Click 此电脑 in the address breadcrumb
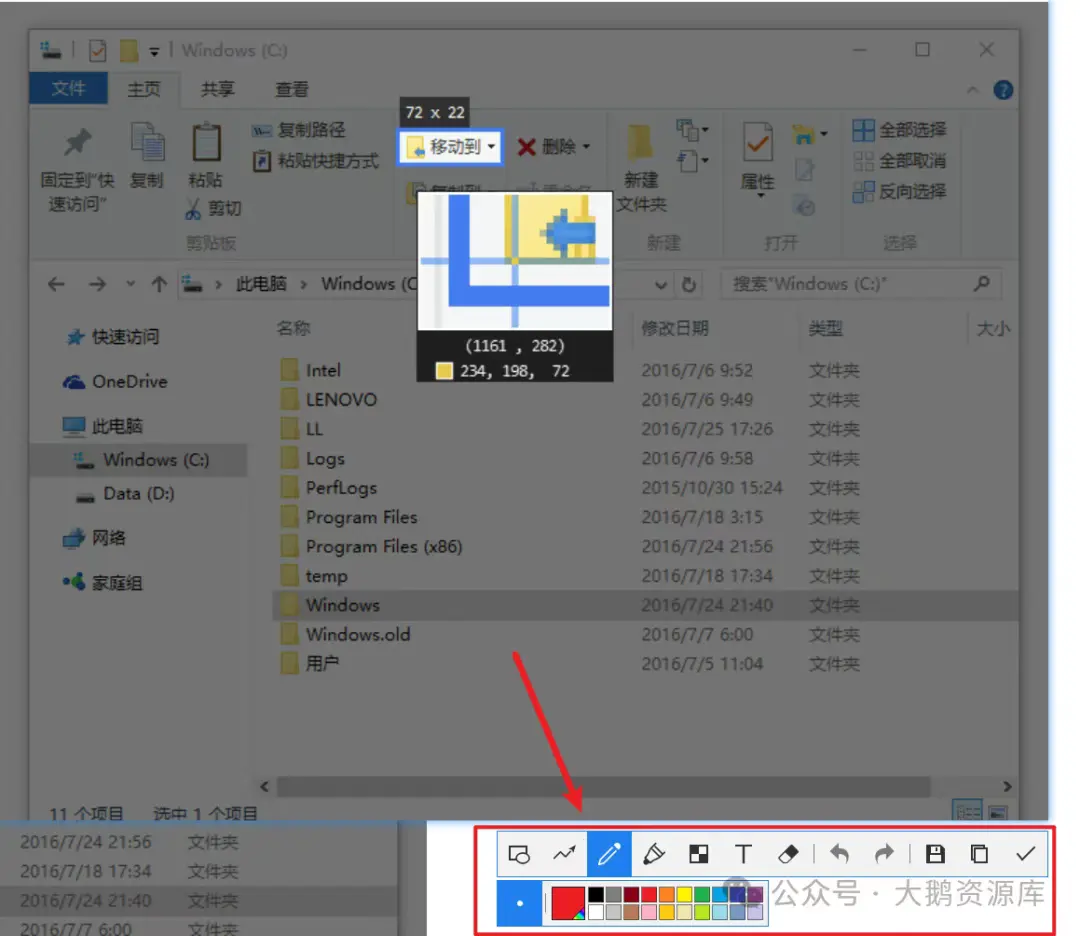This screenshot has height=936, width=1080. point(261,284)
